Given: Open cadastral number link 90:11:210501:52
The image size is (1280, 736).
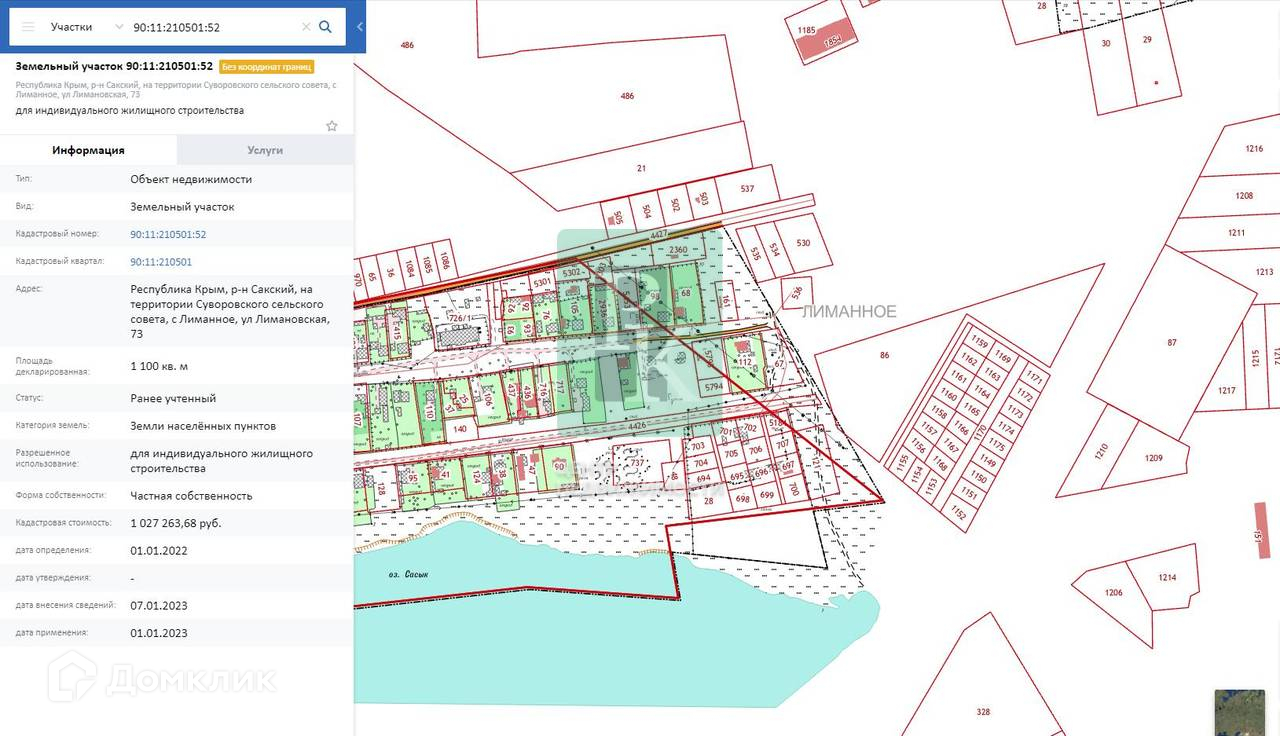Looking at the screenshot, I should [x=168, y=234].
